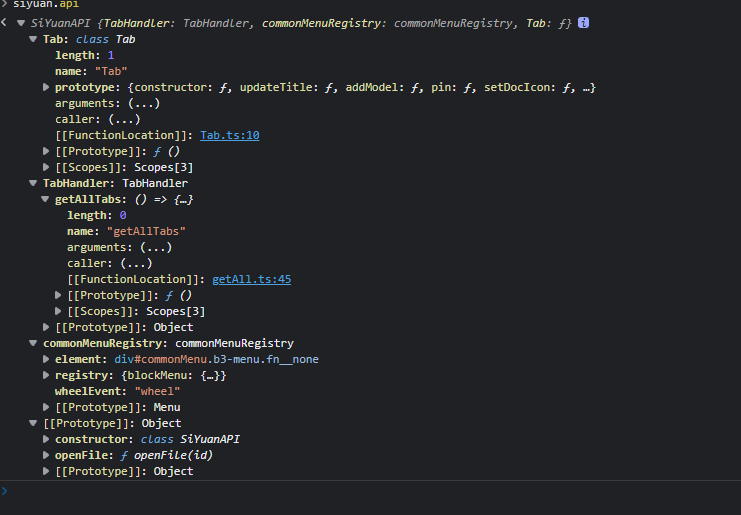Expand [[Prototype]]: ƒ () under Tab

(46, 151)
